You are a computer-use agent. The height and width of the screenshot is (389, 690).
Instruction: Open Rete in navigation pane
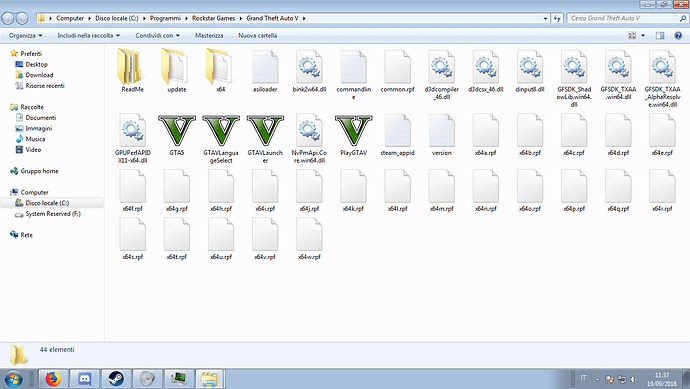tap(21, 235)
